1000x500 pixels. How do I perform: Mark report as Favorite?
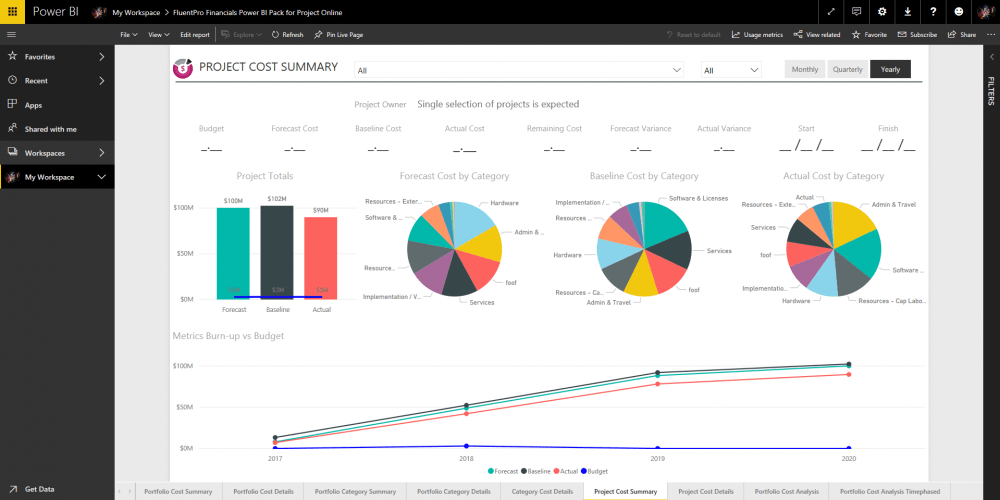point(869,34)
